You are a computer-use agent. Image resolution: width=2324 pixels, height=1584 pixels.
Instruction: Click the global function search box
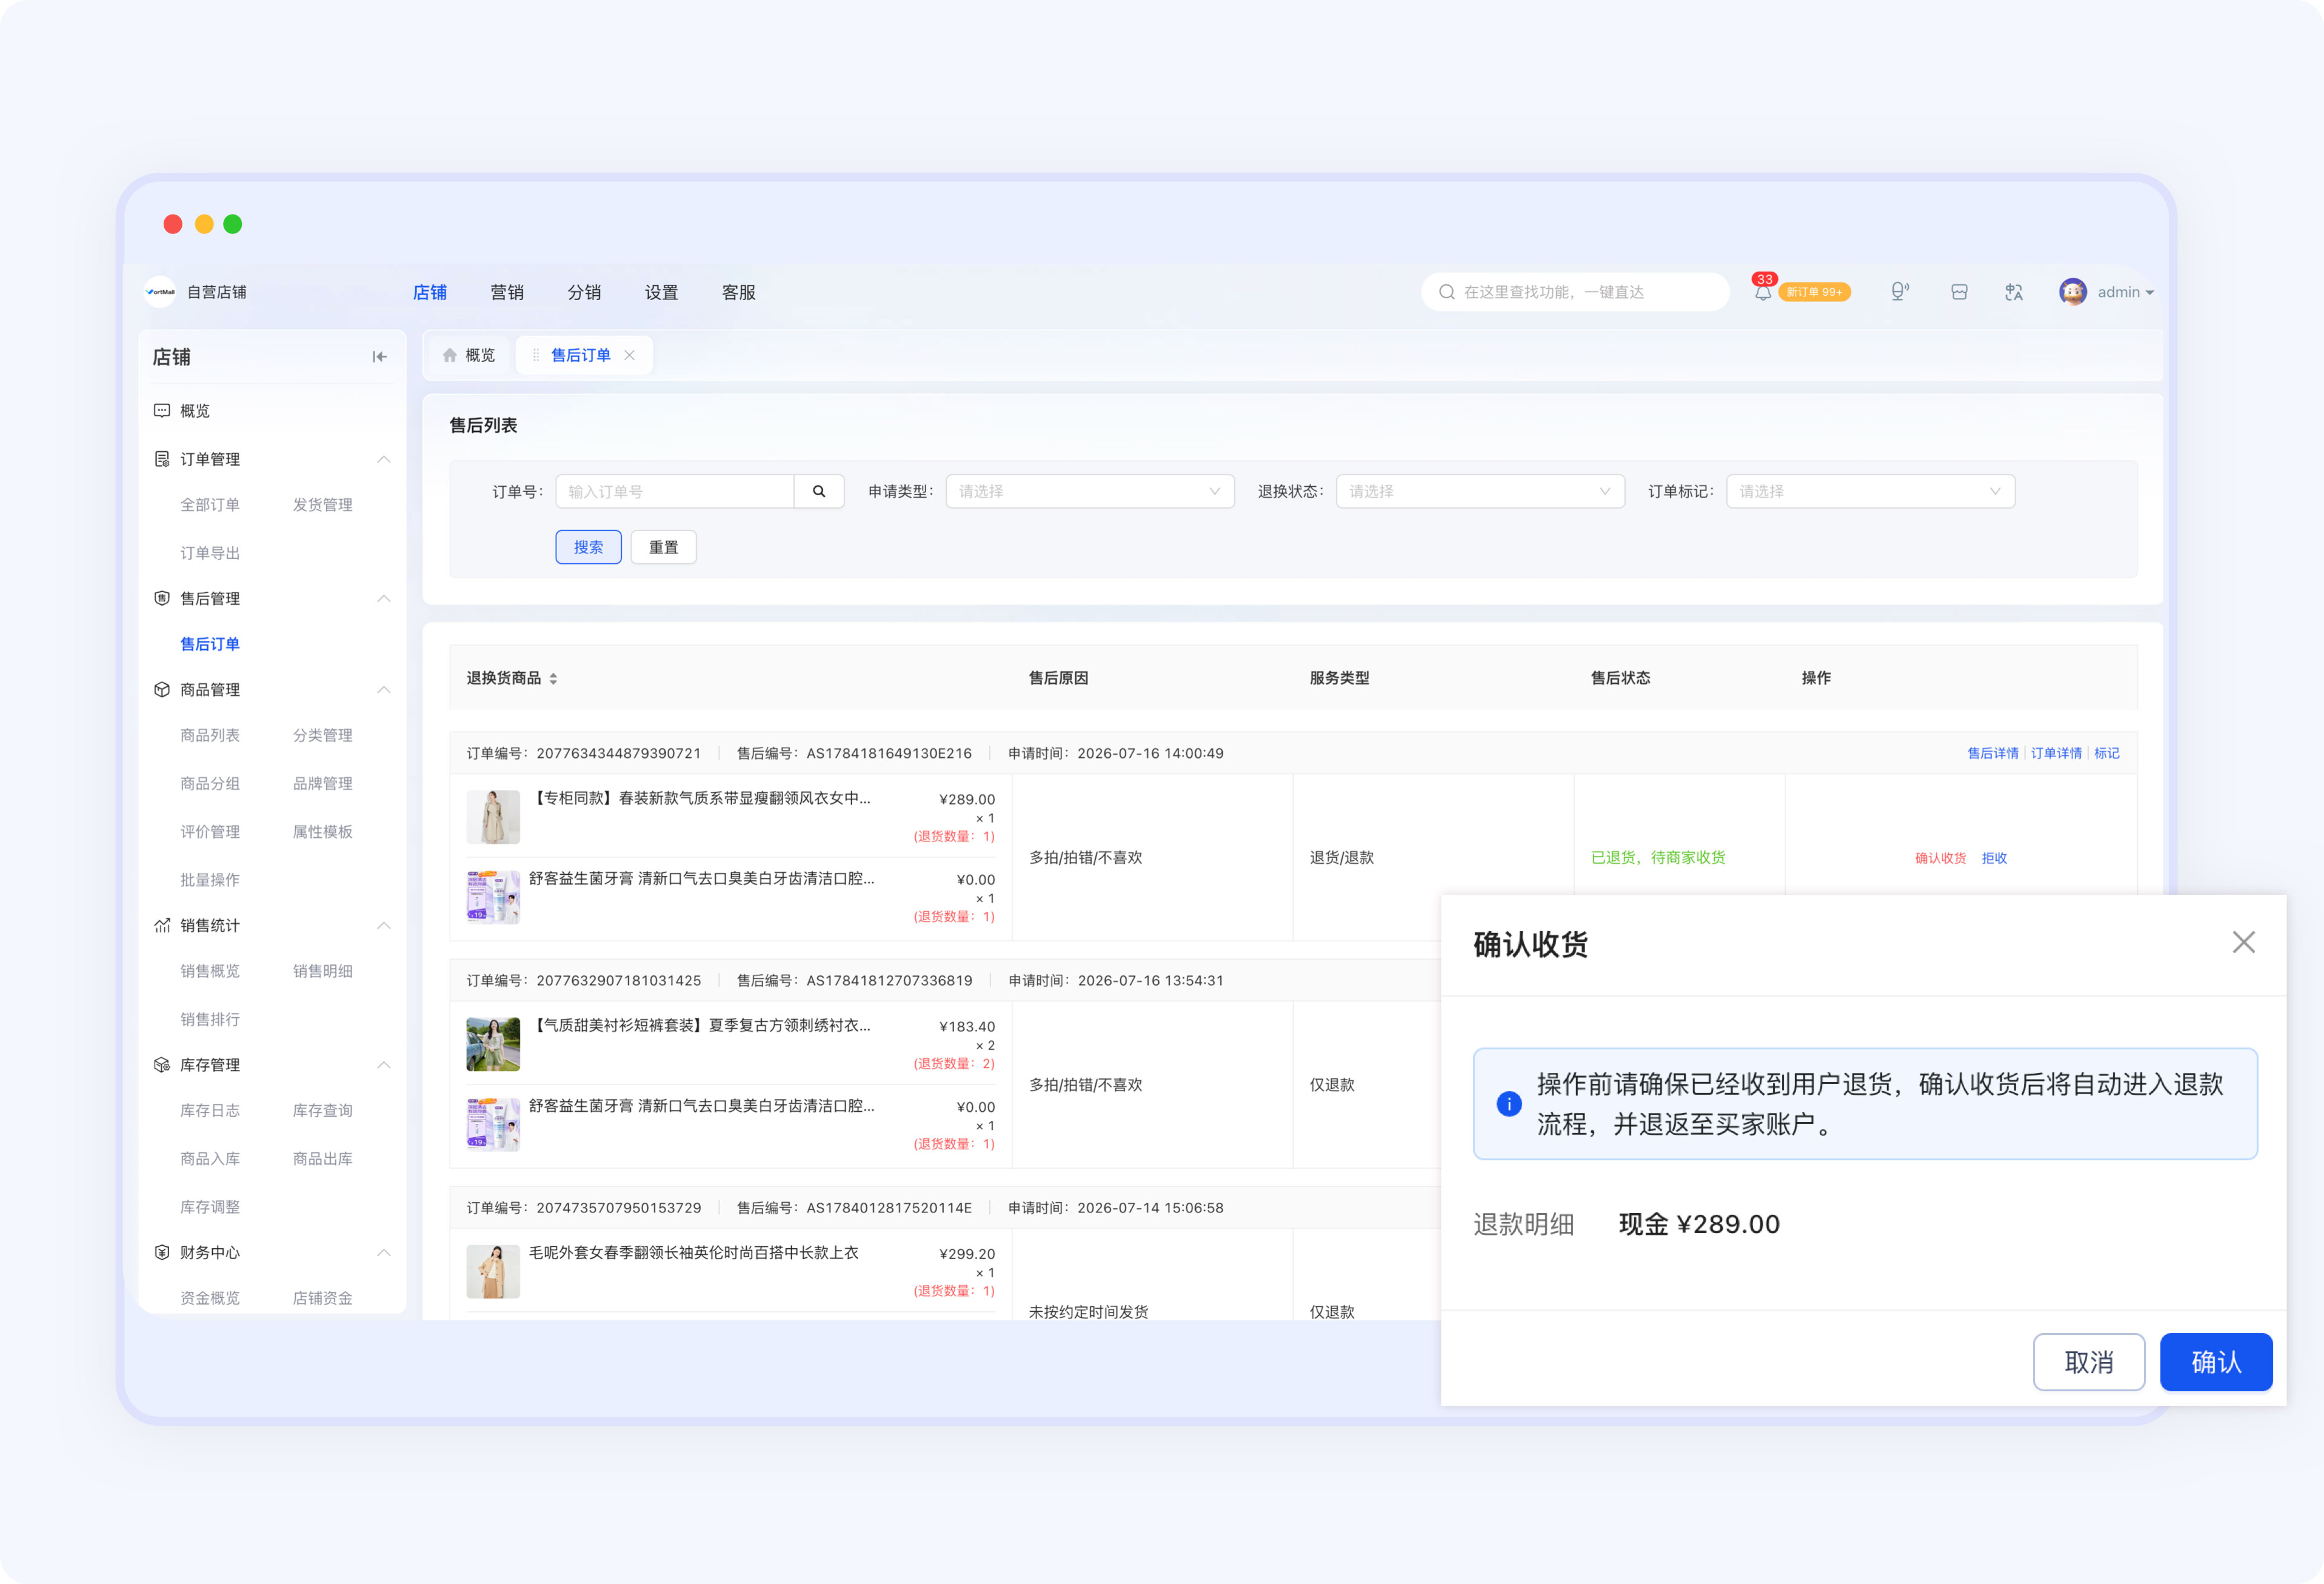pyautogui.click(x=1575, y=292)
